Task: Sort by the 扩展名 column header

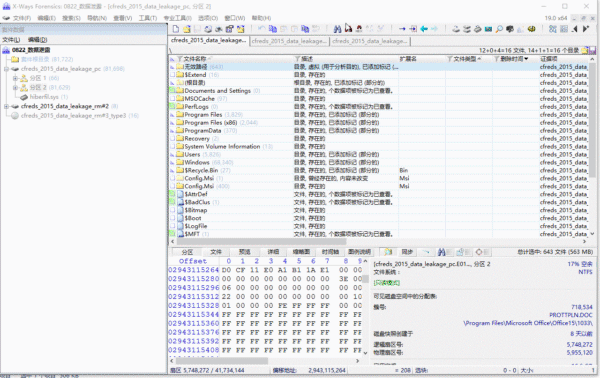Action: 408,59
